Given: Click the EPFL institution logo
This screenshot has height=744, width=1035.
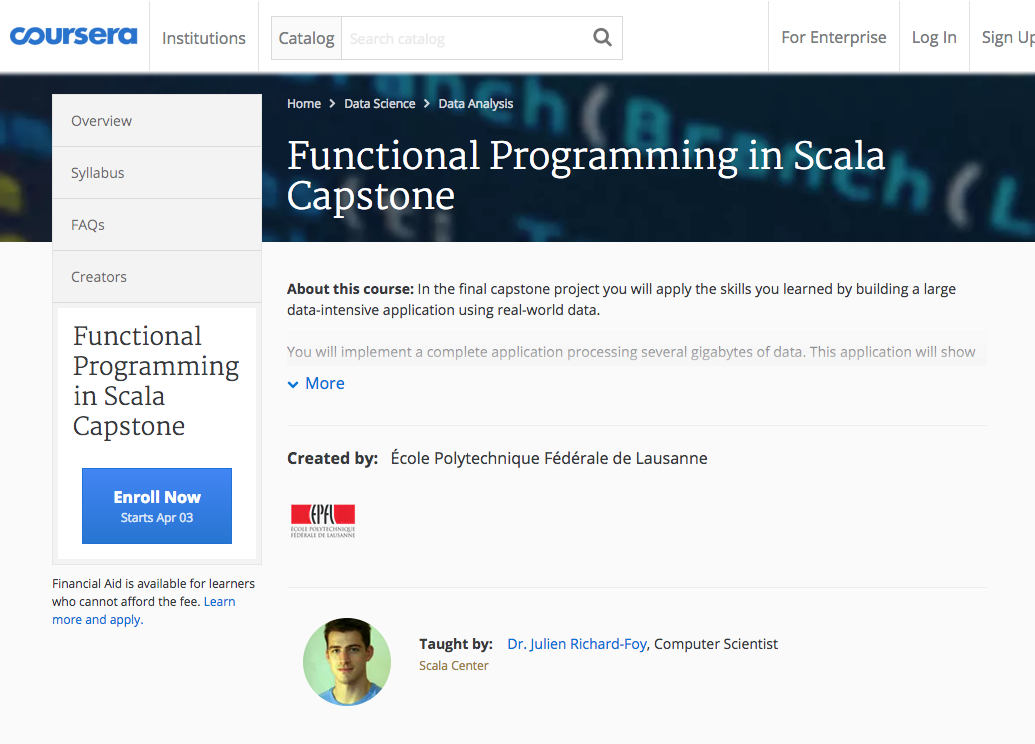Looking at the screenshot, I should pos(323,521).
